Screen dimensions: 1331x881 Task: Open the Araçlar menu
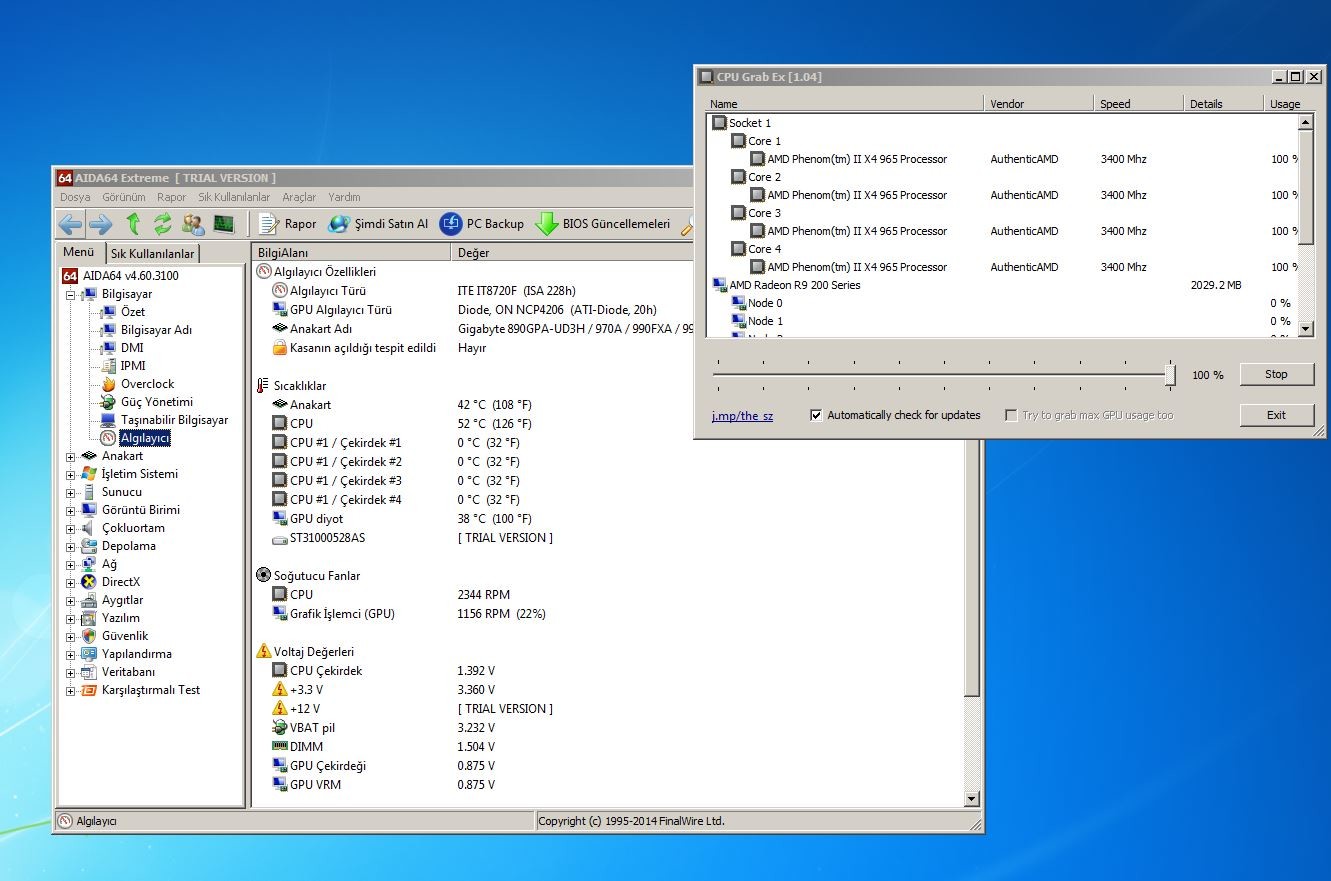(299, 197)
